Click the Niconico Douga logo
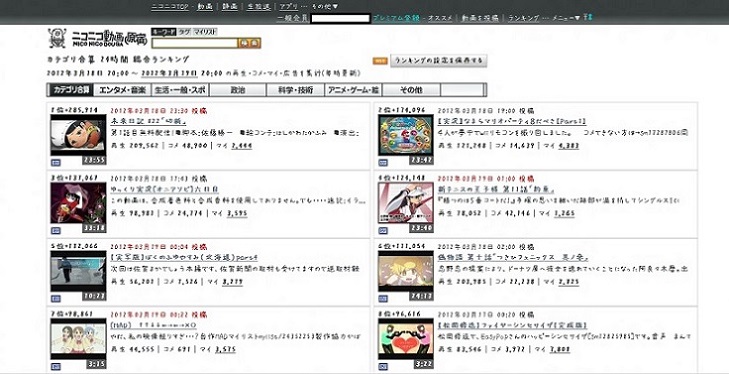The width and height of the screenshot is (729, 374). (98, 39)
